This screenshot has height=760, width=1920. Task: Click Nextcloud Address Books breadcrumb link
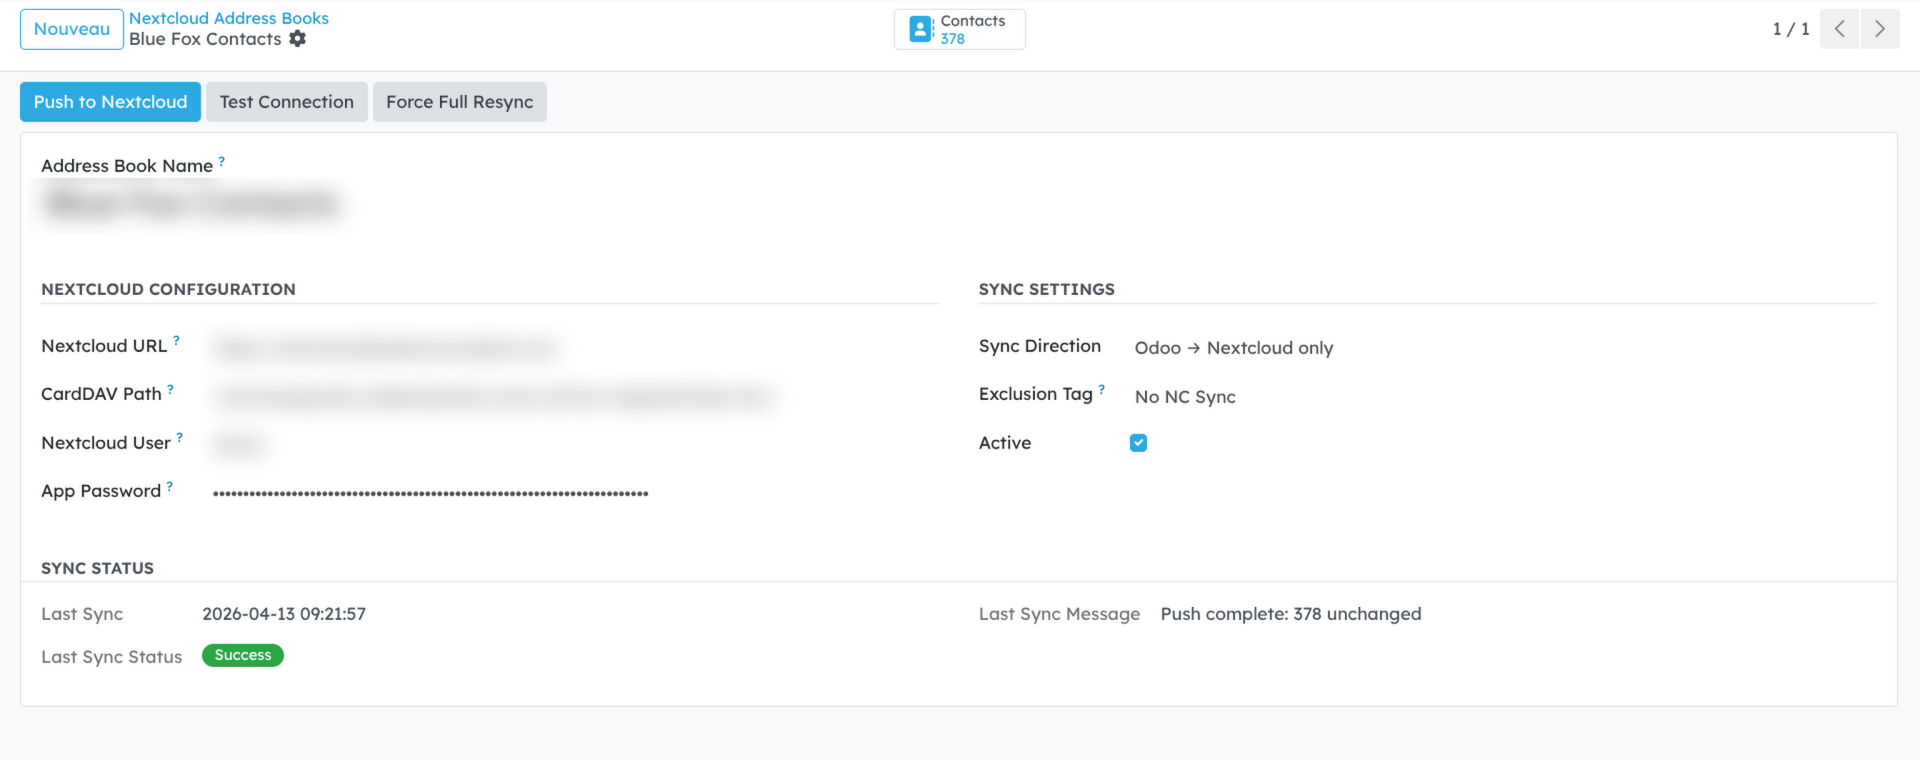(x=228, y=18)
